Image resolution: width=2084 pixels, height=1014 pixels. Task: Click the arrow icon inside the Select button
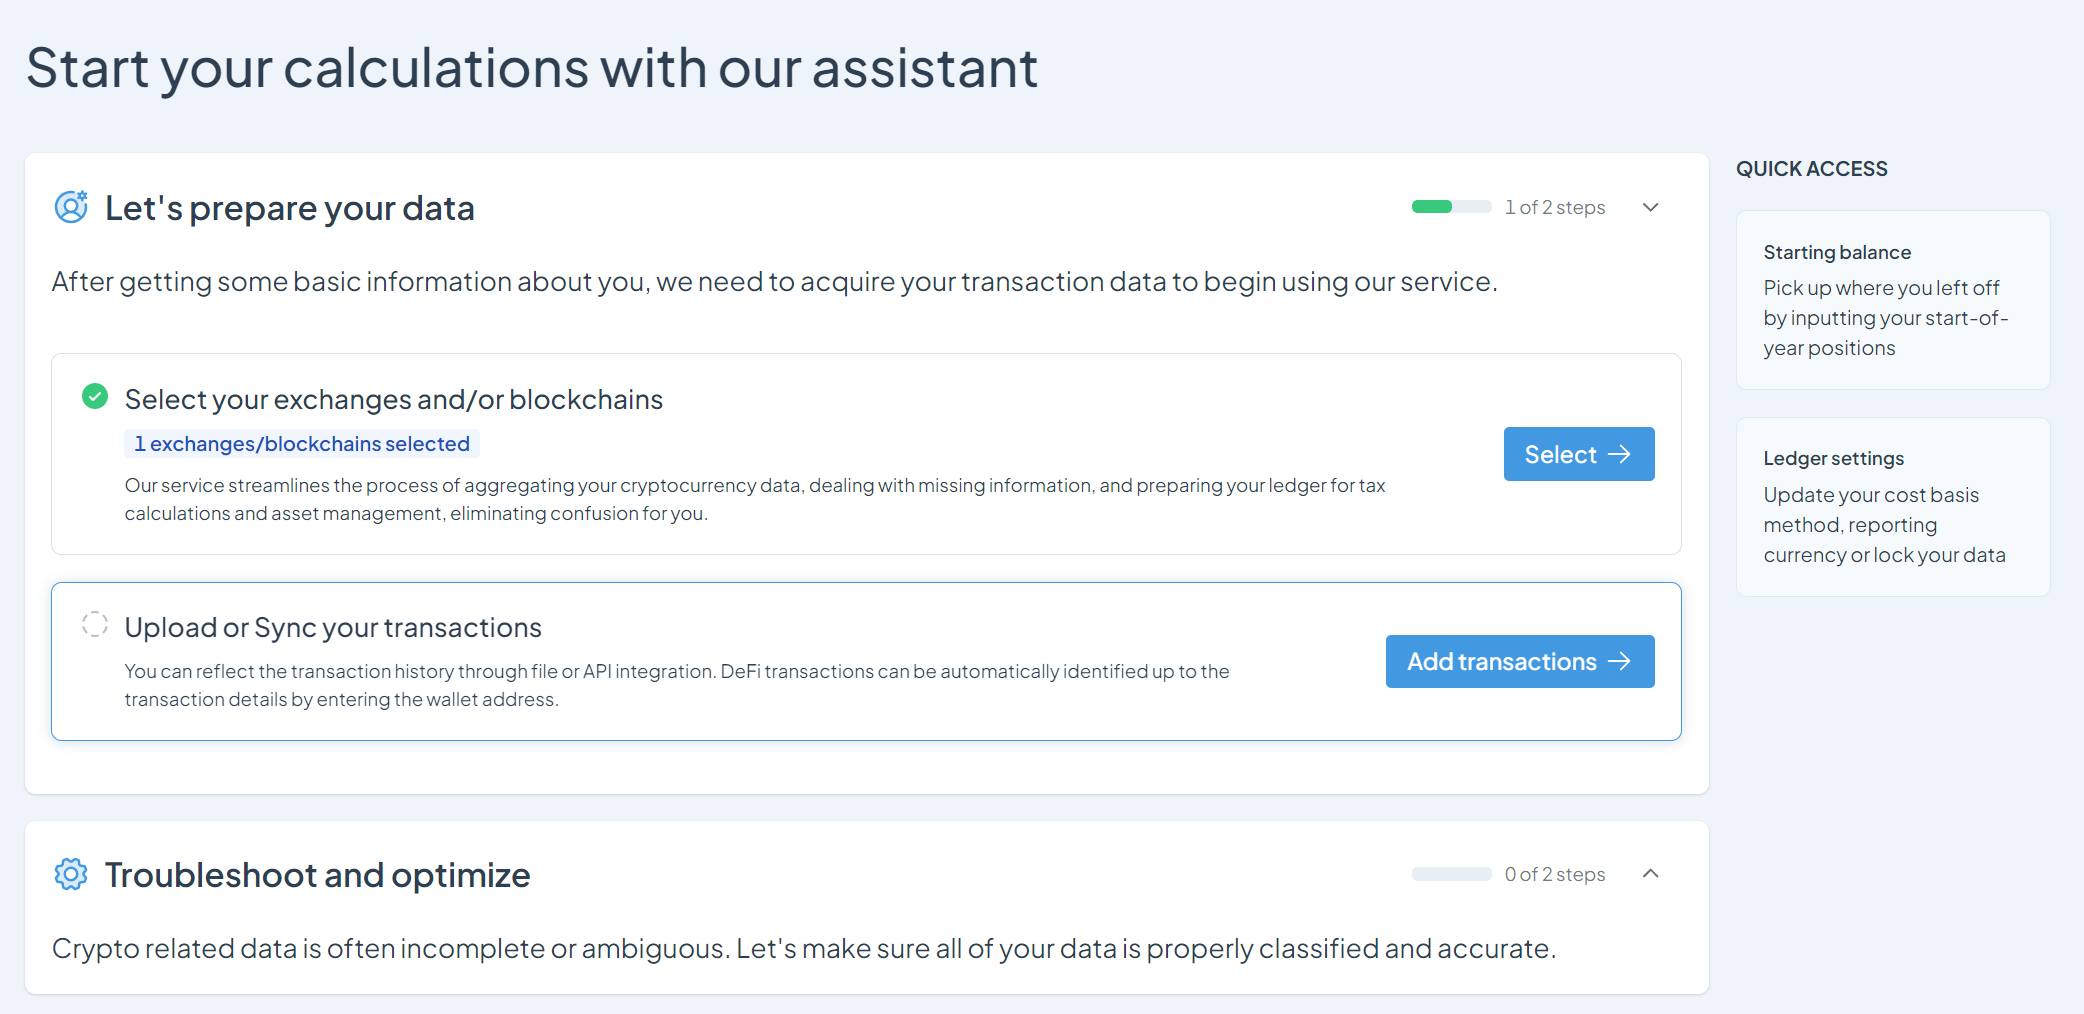click(1619, 454)
